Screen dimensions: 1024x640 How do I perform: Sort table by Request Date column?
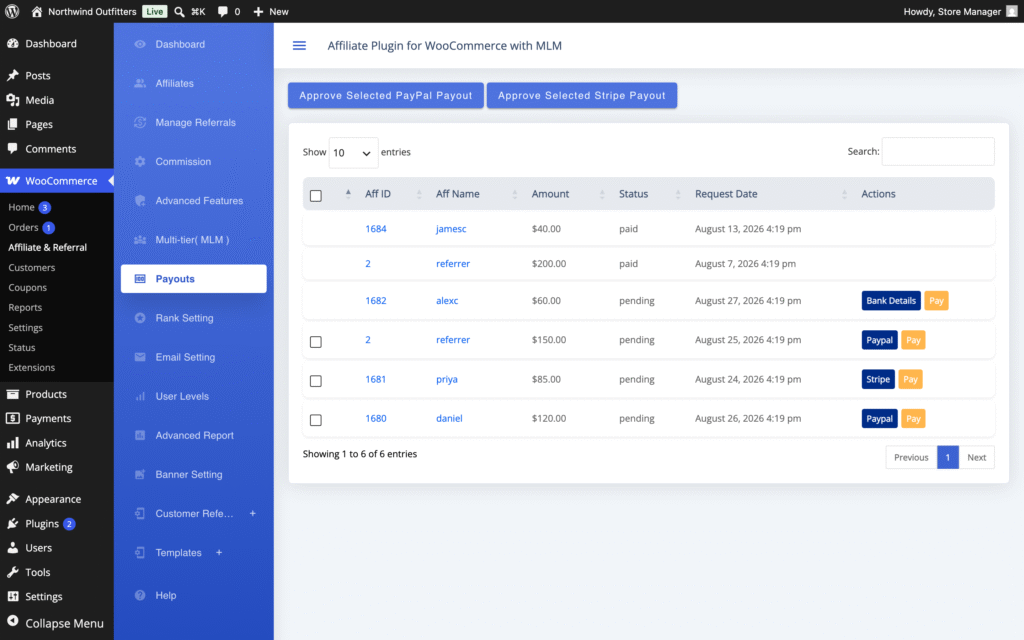click(x=726, y=194)
